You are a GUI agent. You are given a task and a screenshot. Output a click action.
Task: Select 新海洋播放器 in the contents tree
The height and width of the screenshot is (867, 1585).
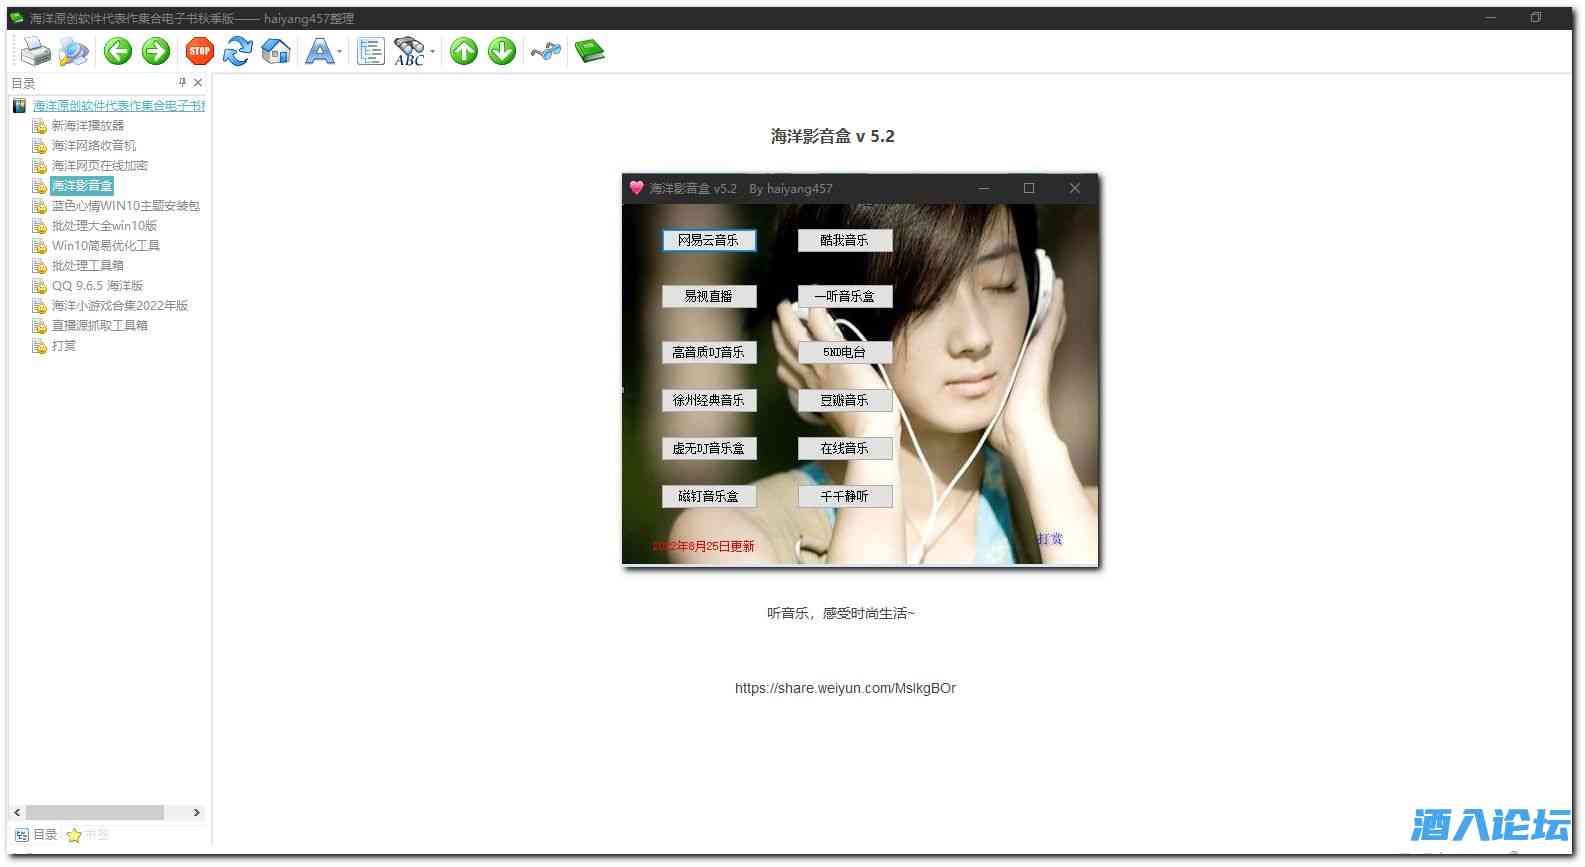pyautogui.click(x=88, y=126)
